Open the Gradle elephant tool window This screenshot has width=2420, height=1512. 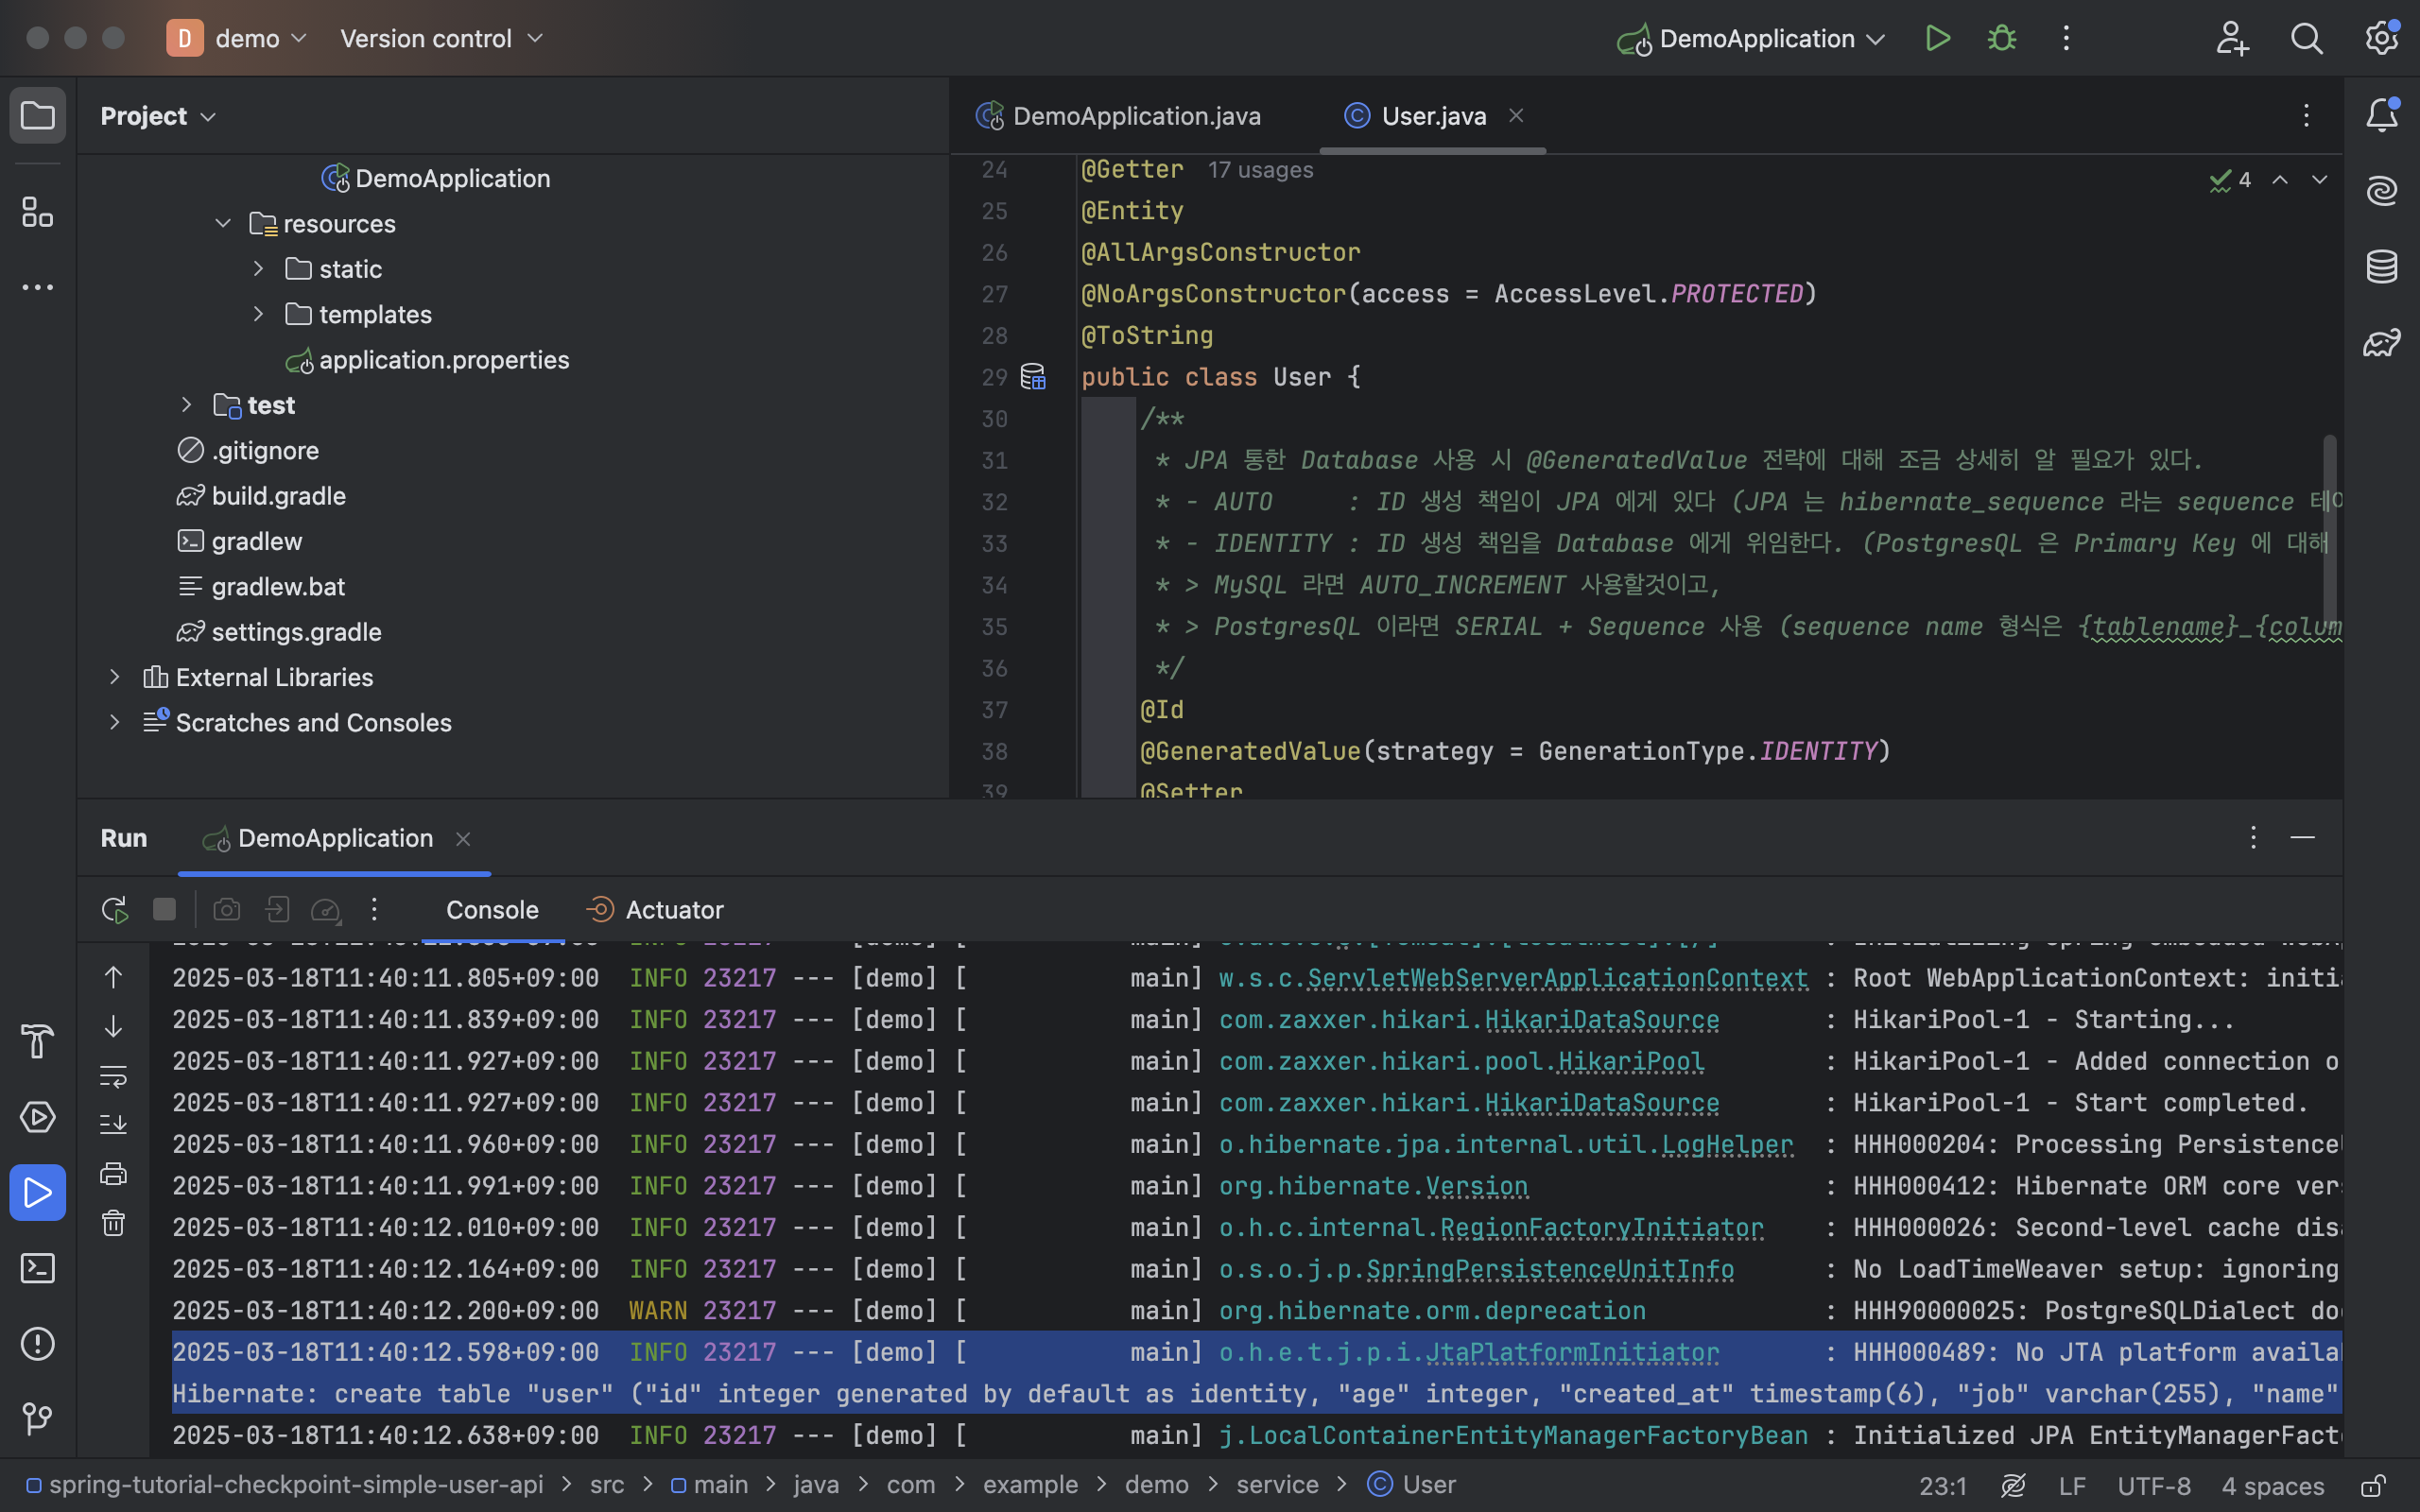click(x=2381, y=343)
